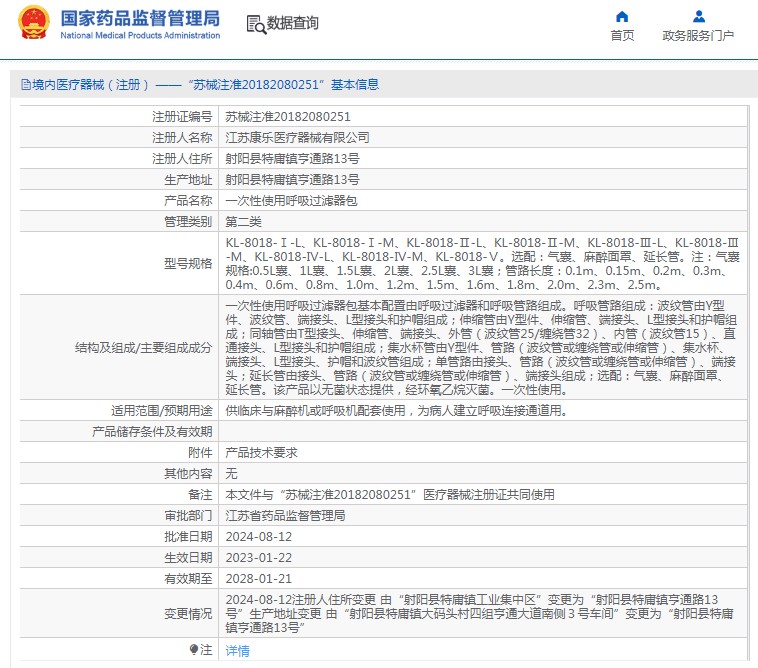The image size is (758, 668).
Task: Click the 生效日期 row label
Action: (188, 558)
